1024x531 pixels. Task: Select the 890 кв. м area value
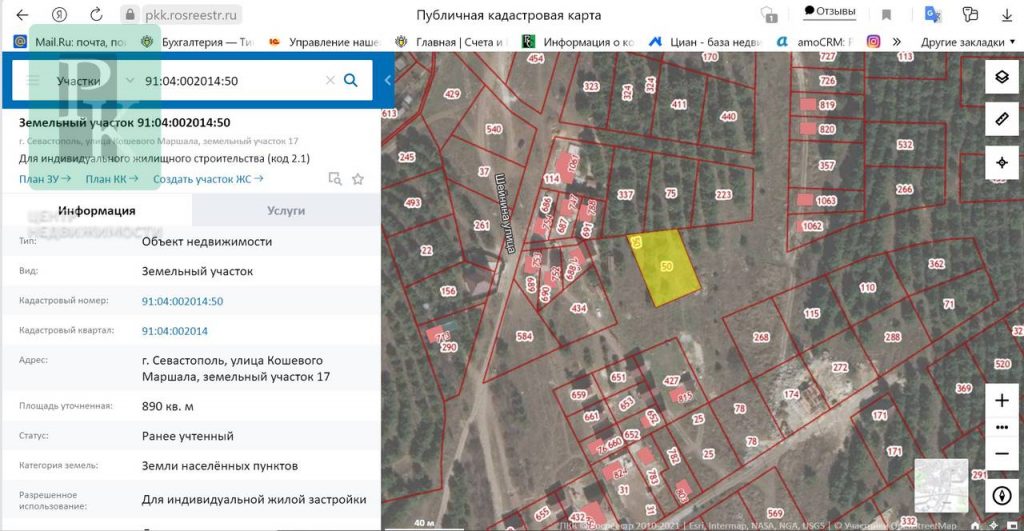pyautogui.click(x=167, y=406)
